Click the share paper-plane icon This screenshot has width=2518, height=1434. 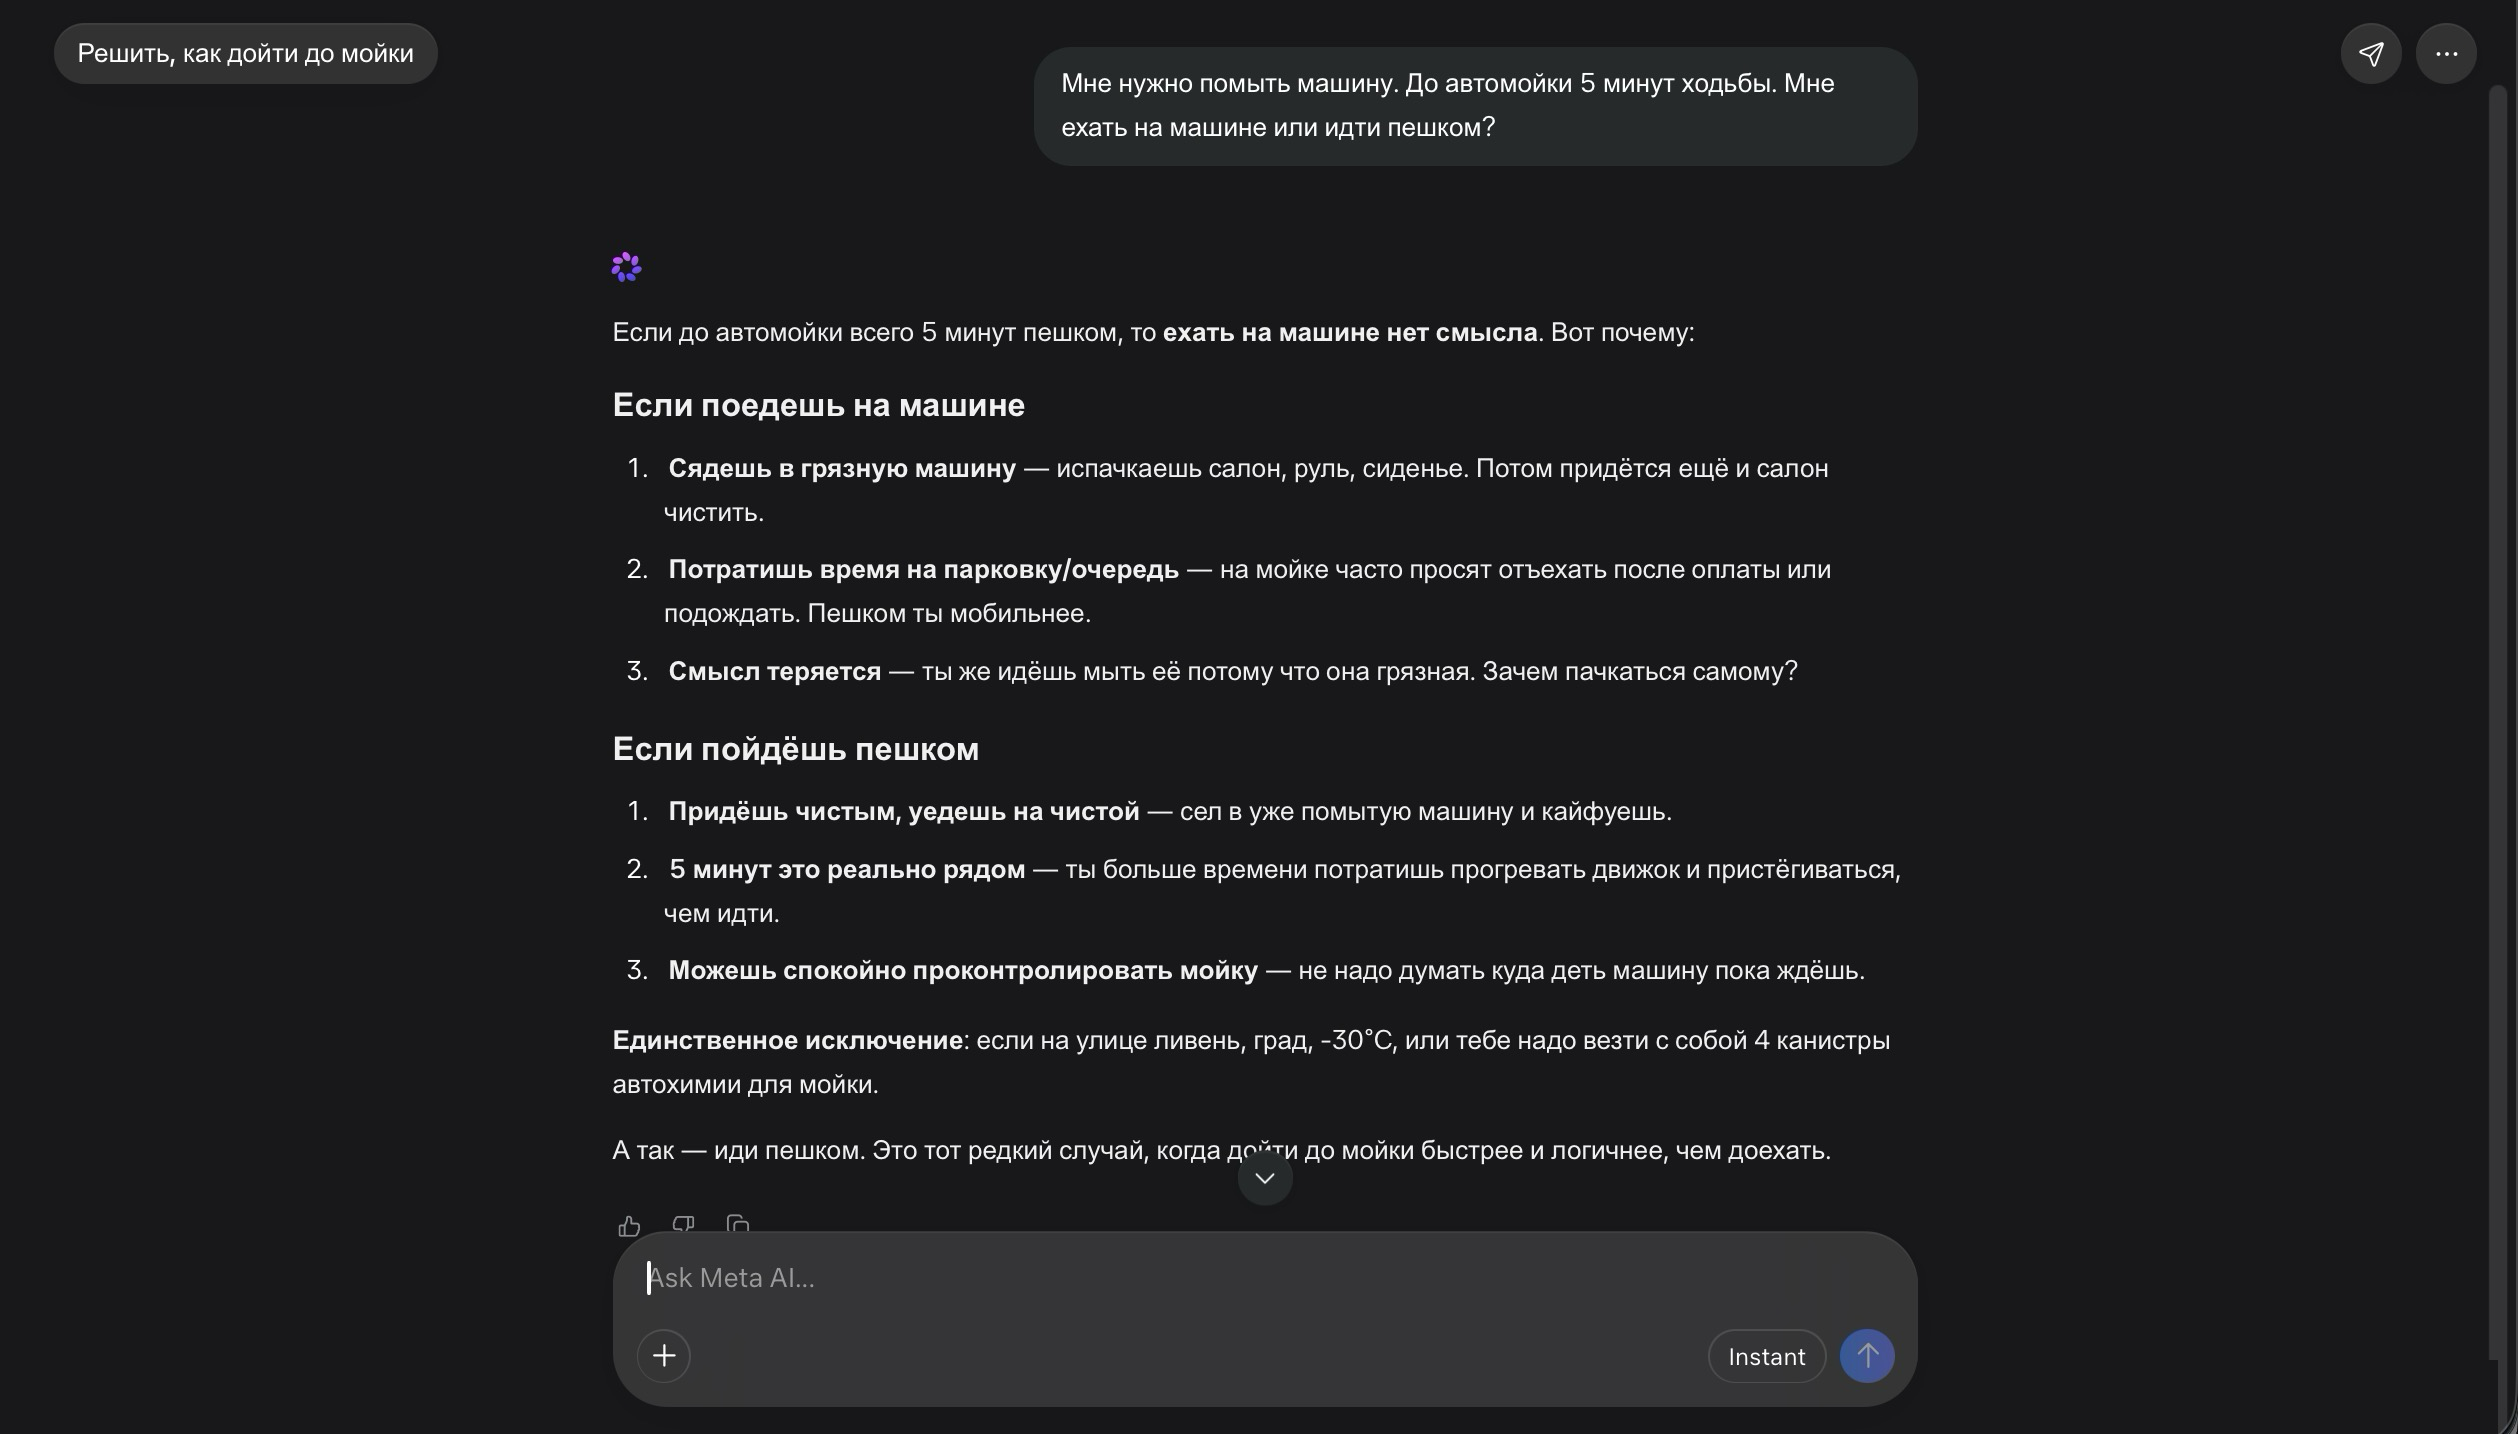click(x=2370, y=54)
